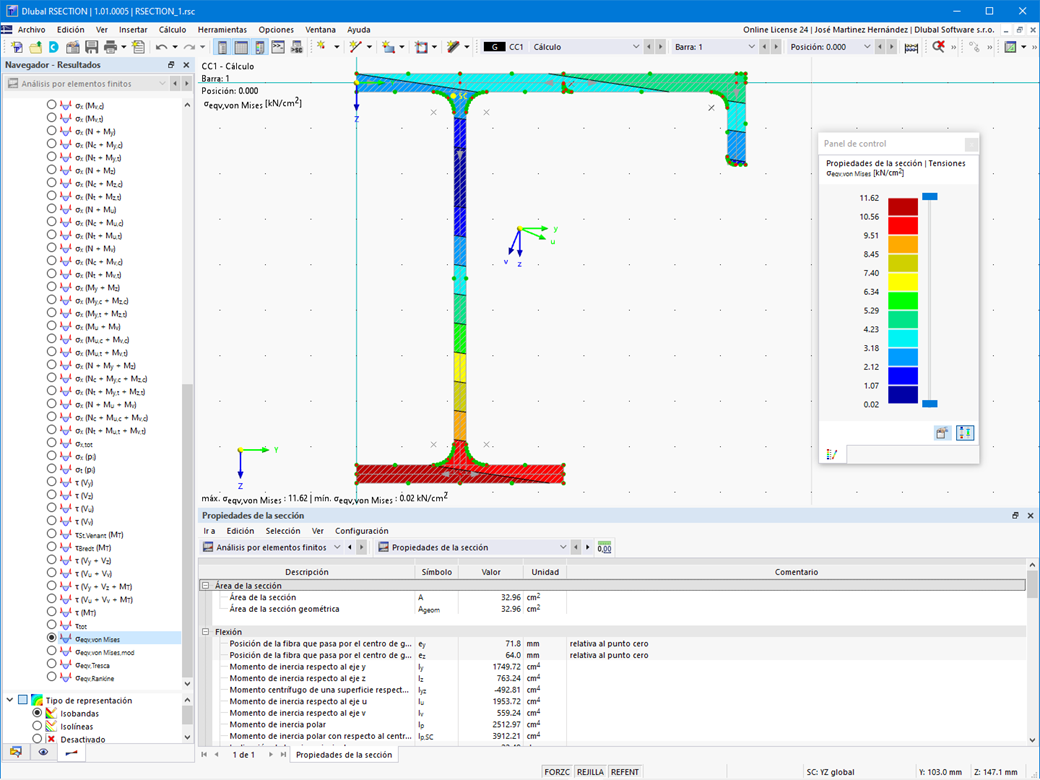Toggle the Navigator panel toolbar icon
This screenshot has width=1040, height=780.
222,47
